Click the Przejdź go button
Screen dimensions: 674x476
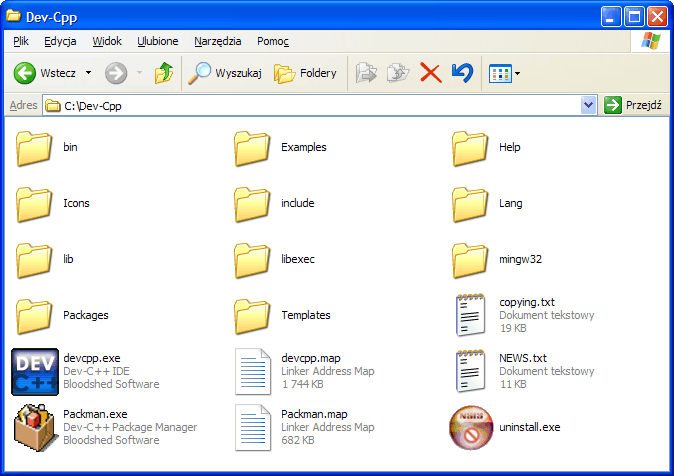[x=633, y=105]
